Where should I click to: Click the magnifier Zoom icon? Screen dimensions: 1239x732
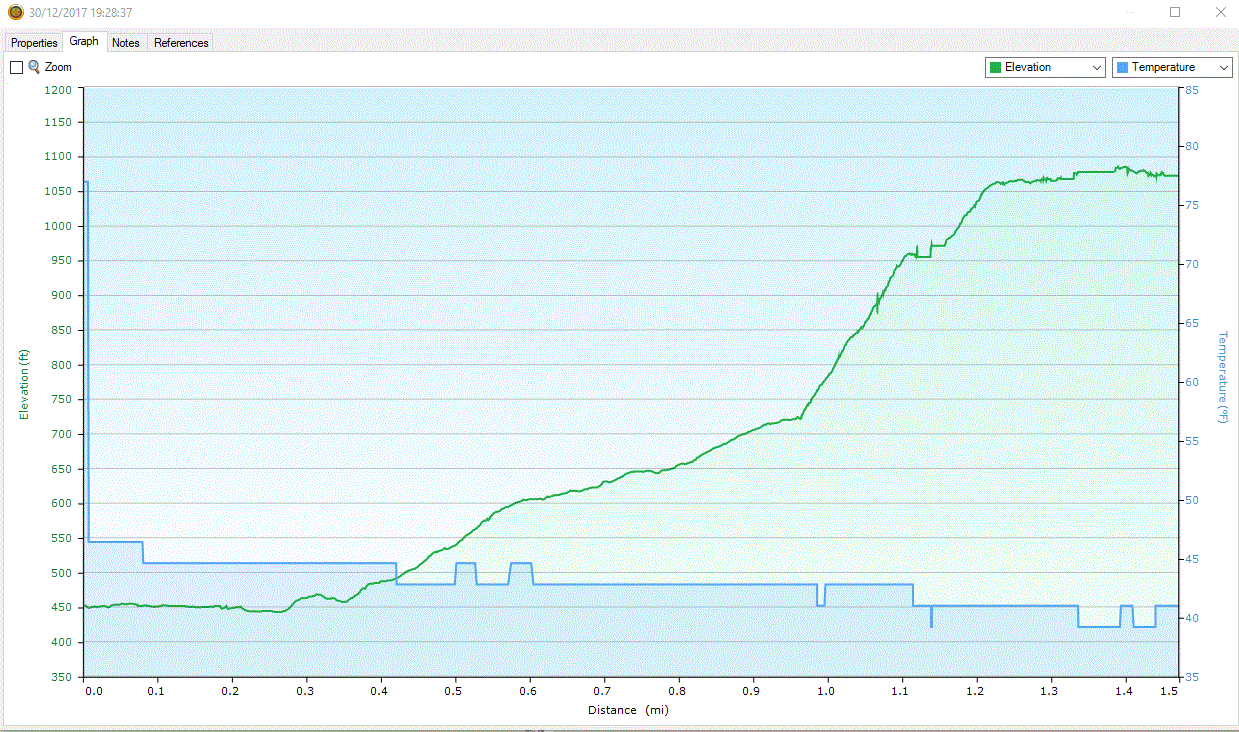34,67
